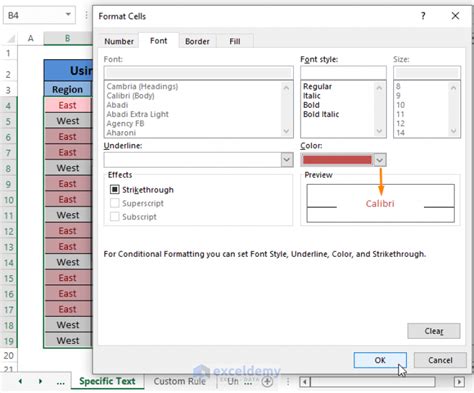Viewport: 474px width, 393px height.
Task: Select column A header
Action: click(31, 38)
